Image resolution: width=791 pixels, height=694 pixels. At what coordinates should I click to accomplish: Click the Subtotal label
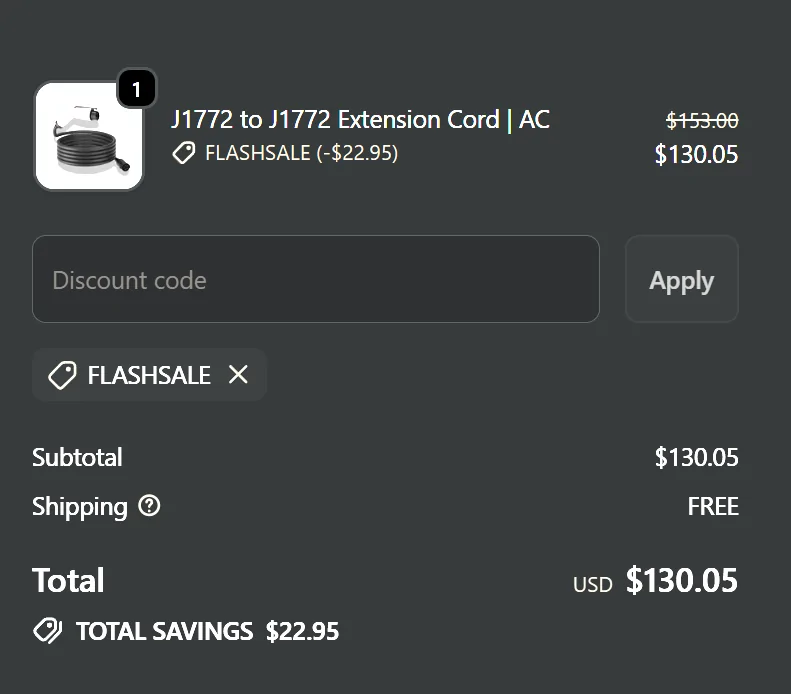77,458
